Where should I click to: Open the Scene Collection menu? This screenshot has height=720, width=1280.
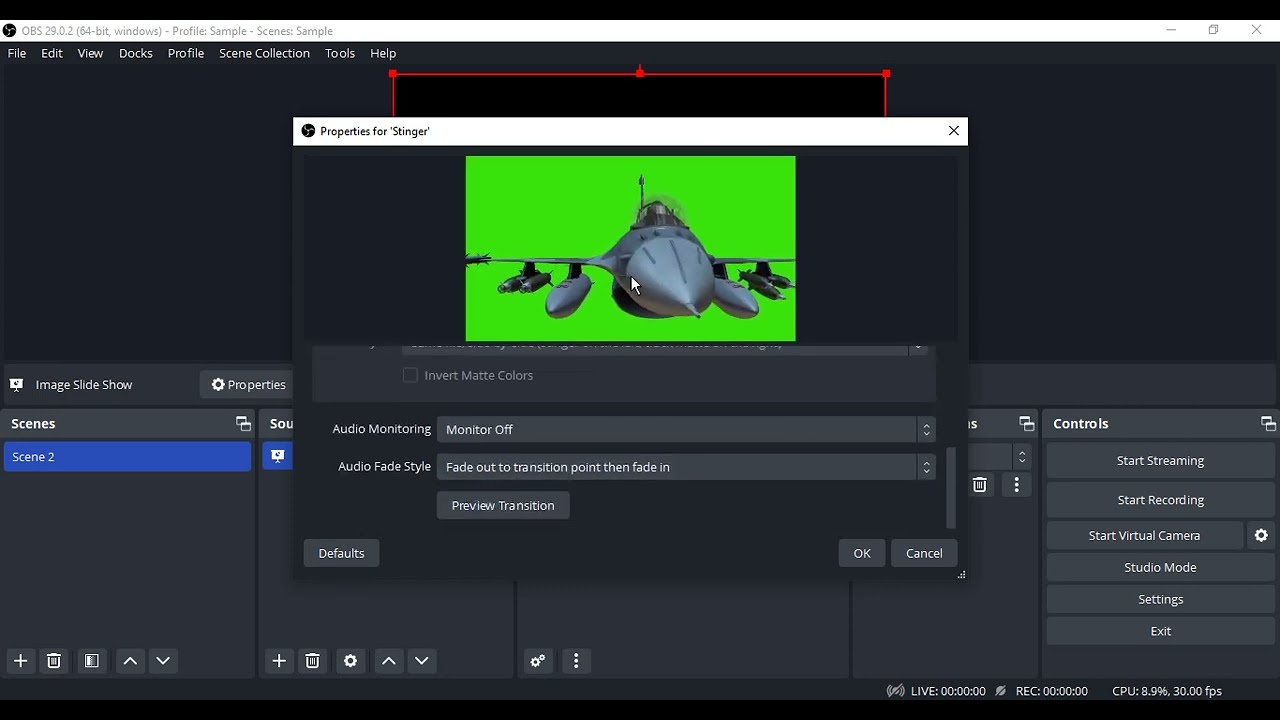point(265,54)
